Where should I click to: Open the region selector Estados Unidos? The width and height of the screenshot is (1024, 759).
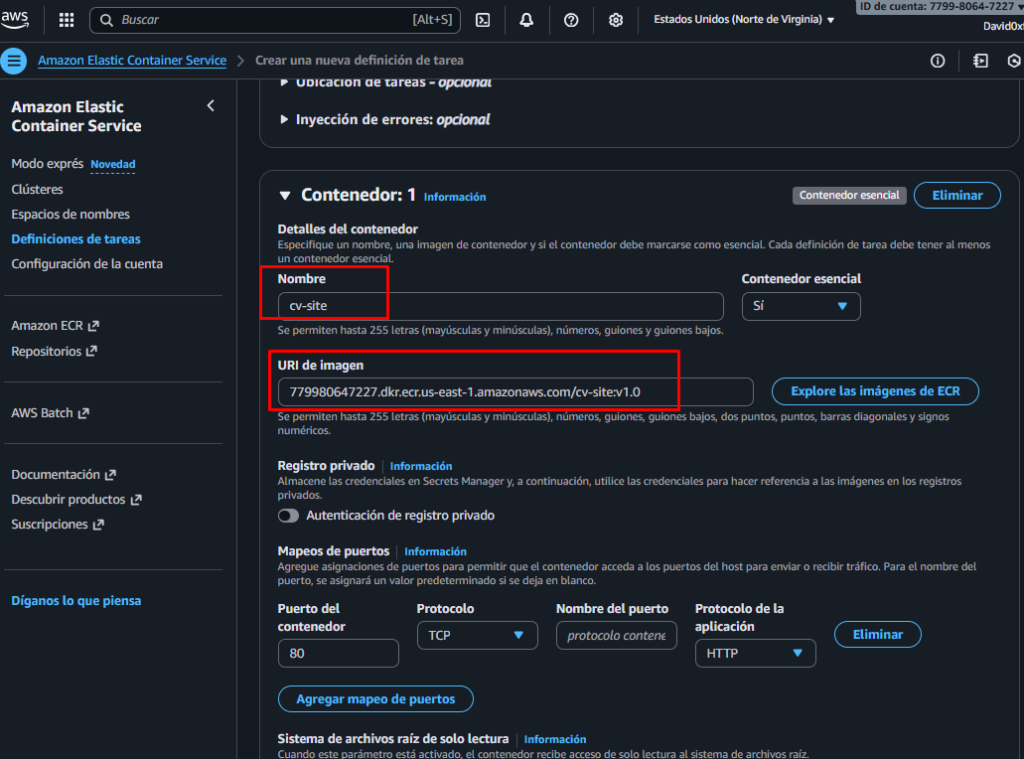point(744,20)
